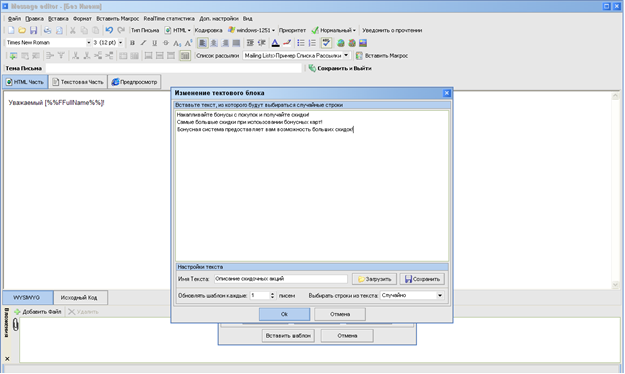This screenshot has height=374, width=625.
Task: Click the Increase indent icon
Action: (x=250, y=43)
